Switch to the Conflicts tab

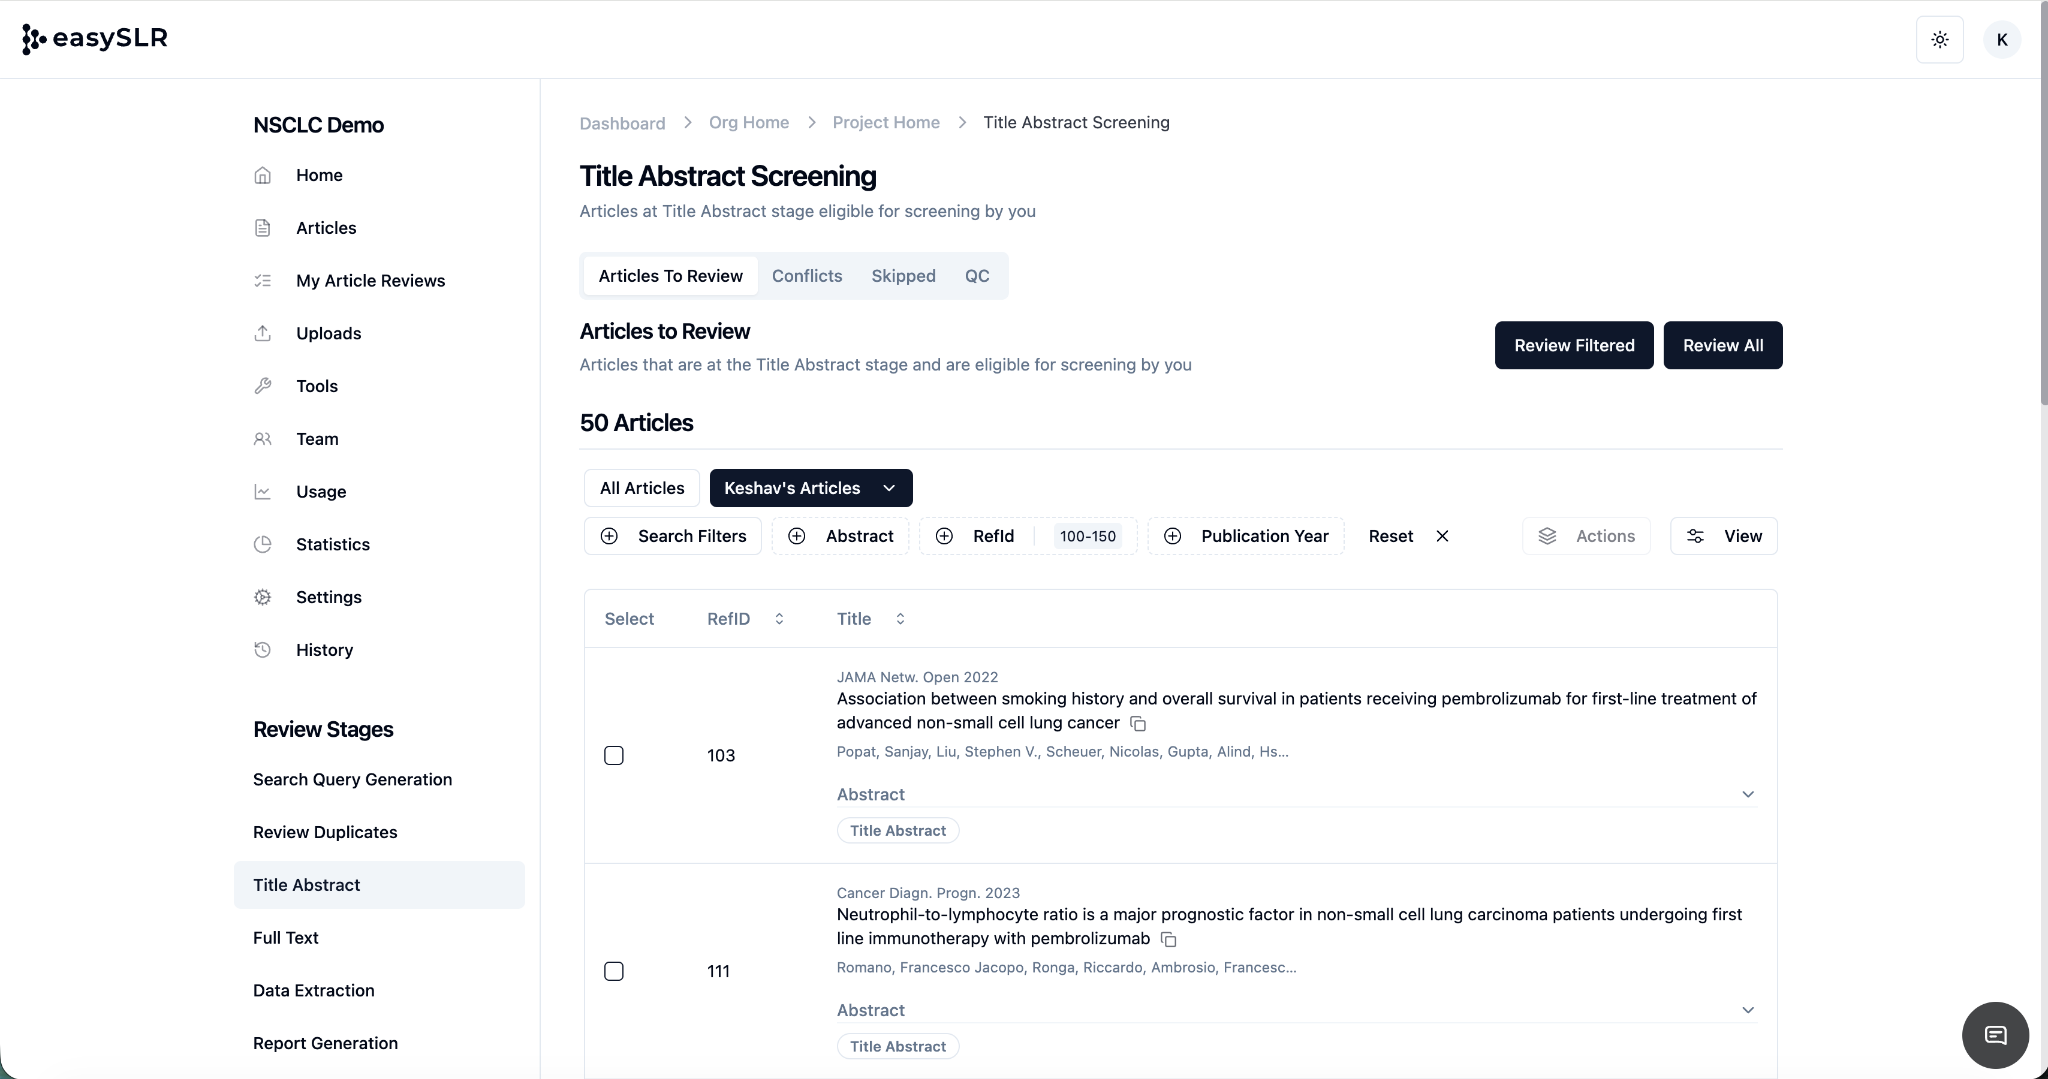pos(806,276)
